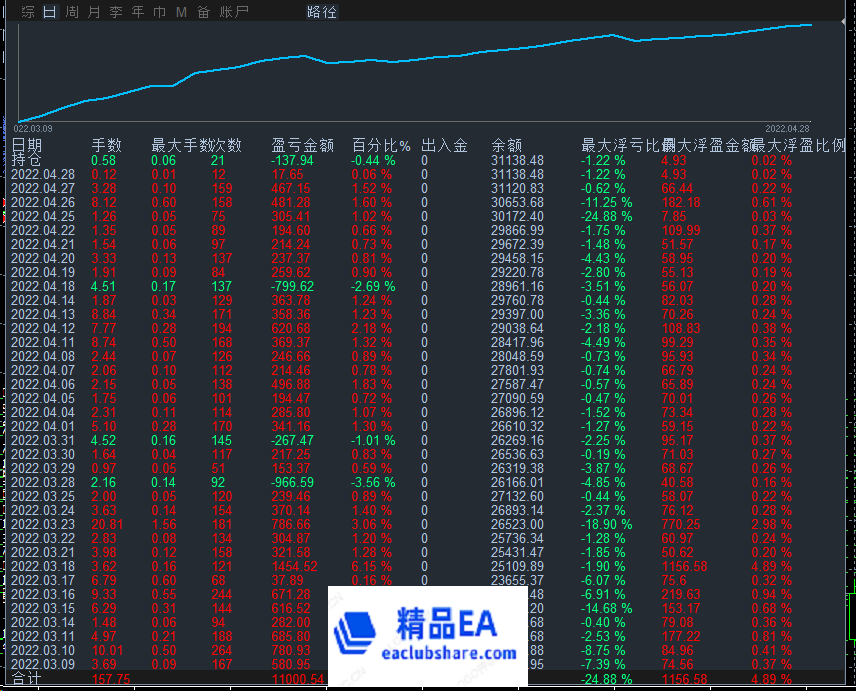
Task: Click the 余额 column header
Action: (507, 145)
